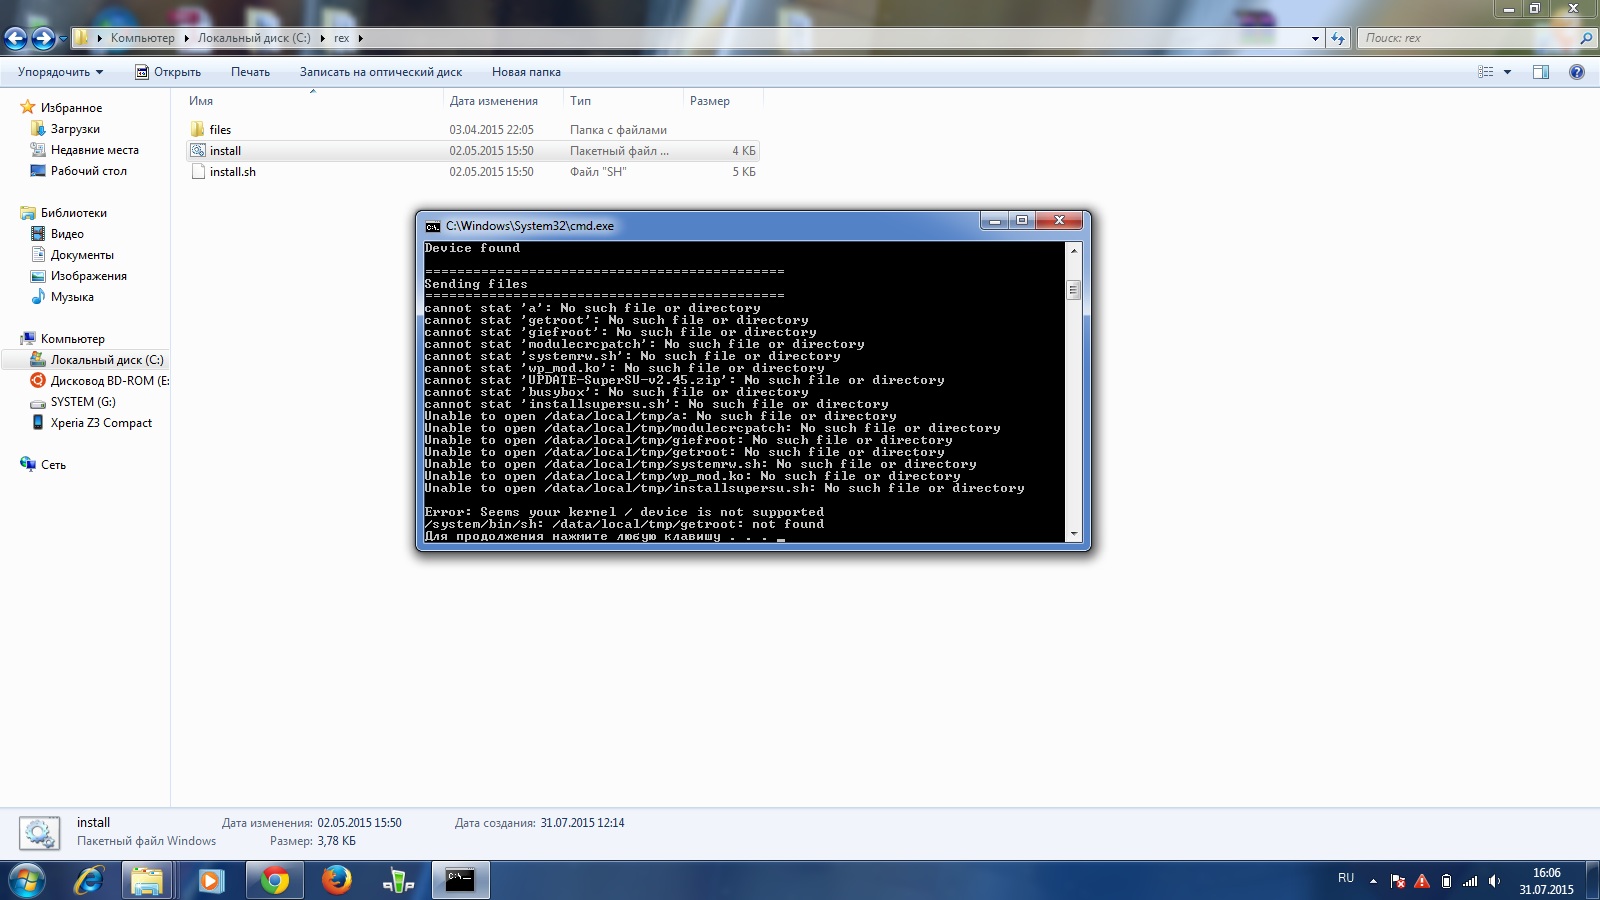Screen dimensions: 1600x900
Task: Open the address bar history dropdown
Action: [1315, 38]
